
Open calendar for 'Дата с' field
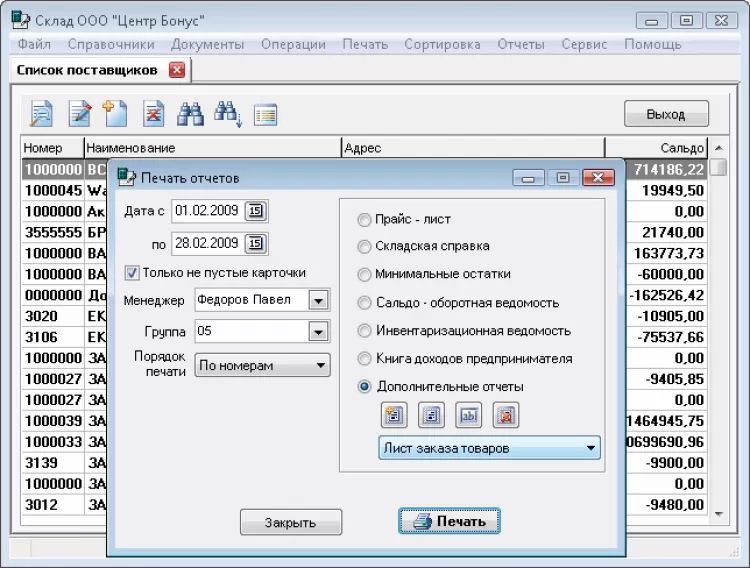coord(256,211)
